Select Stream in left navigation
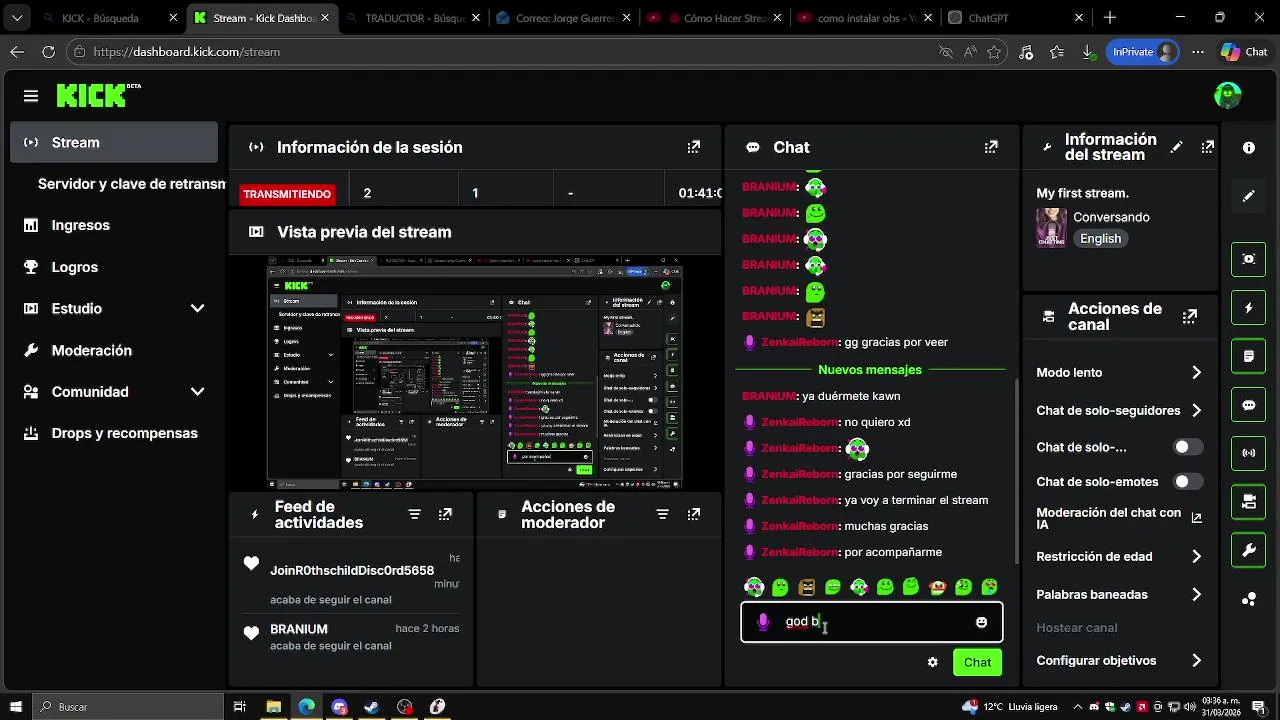 tap(114, 142)
